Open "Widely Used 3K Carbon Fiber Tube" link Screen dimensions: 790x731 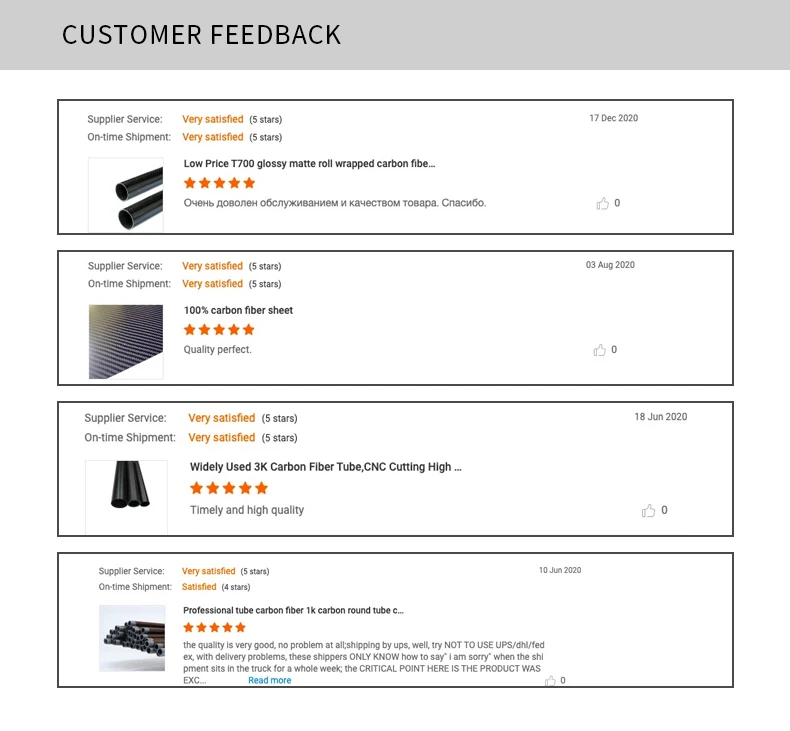(x=326, y=467)
